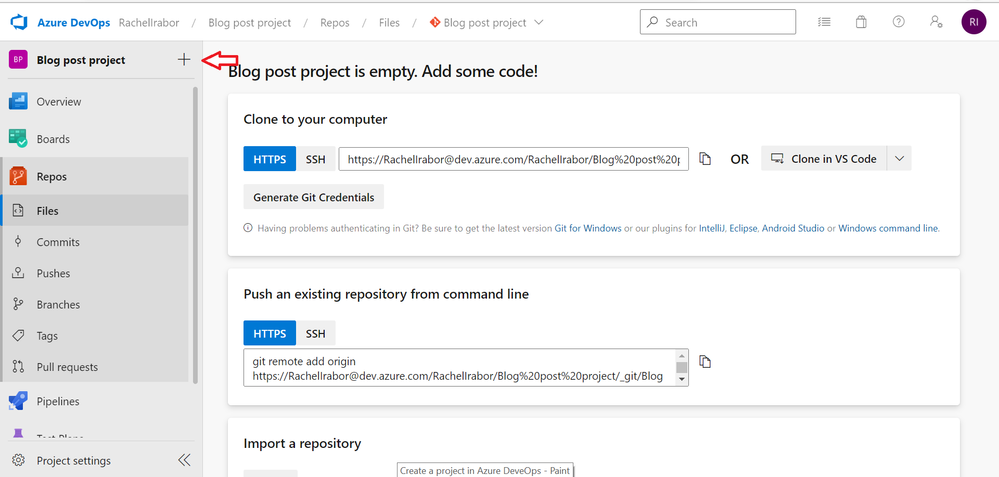The width and height of the screenshot is (999, 477).
Task: Open Git for Windows link
Action: [588, 228]
